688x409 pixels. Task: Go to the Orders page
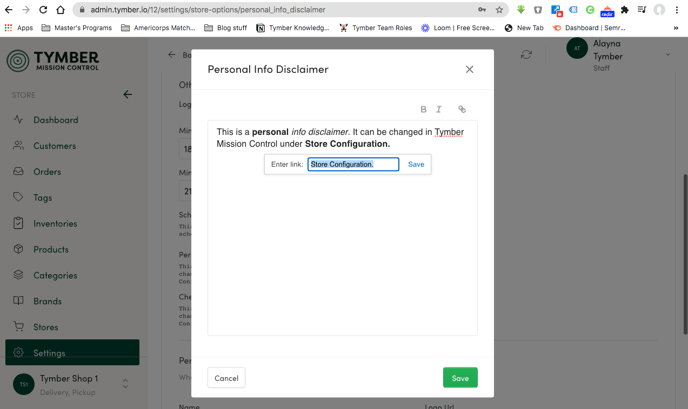pos(47,172)
